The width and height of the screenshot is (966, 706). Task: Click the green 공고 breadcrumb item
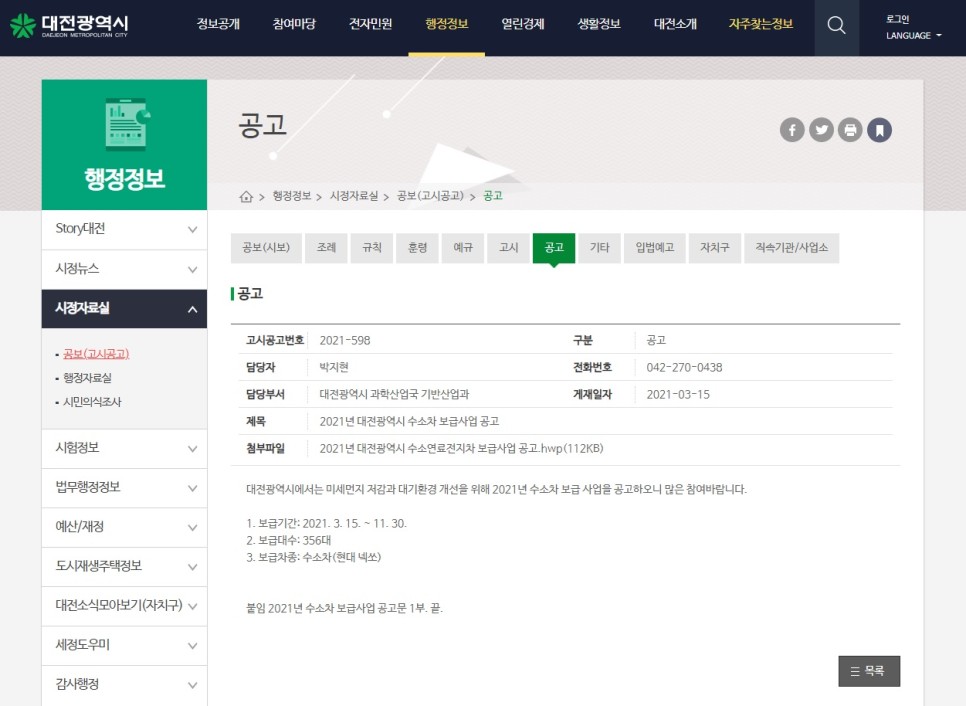click(x=493, y=196)
